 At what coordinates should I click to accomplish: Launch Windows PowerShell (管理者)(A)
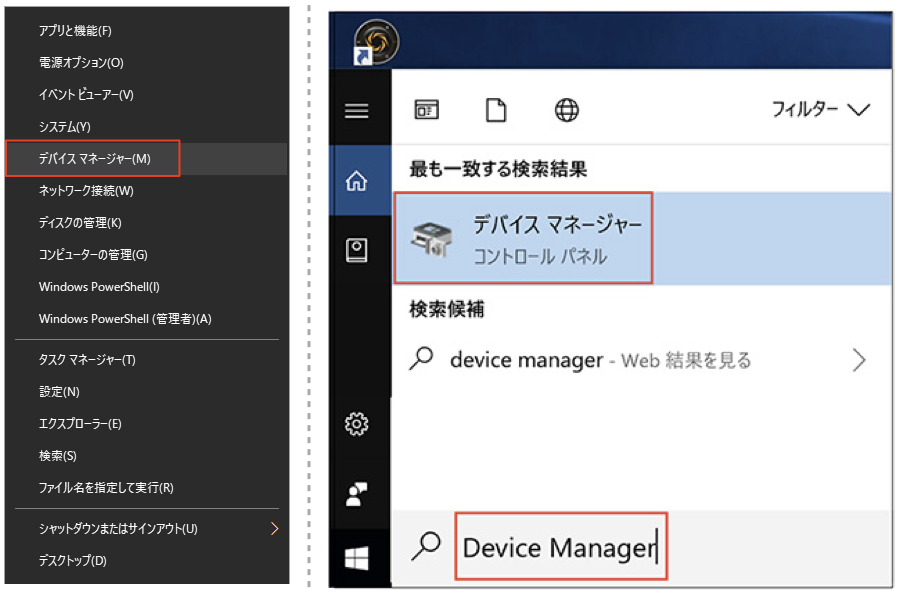coord(146,319)
